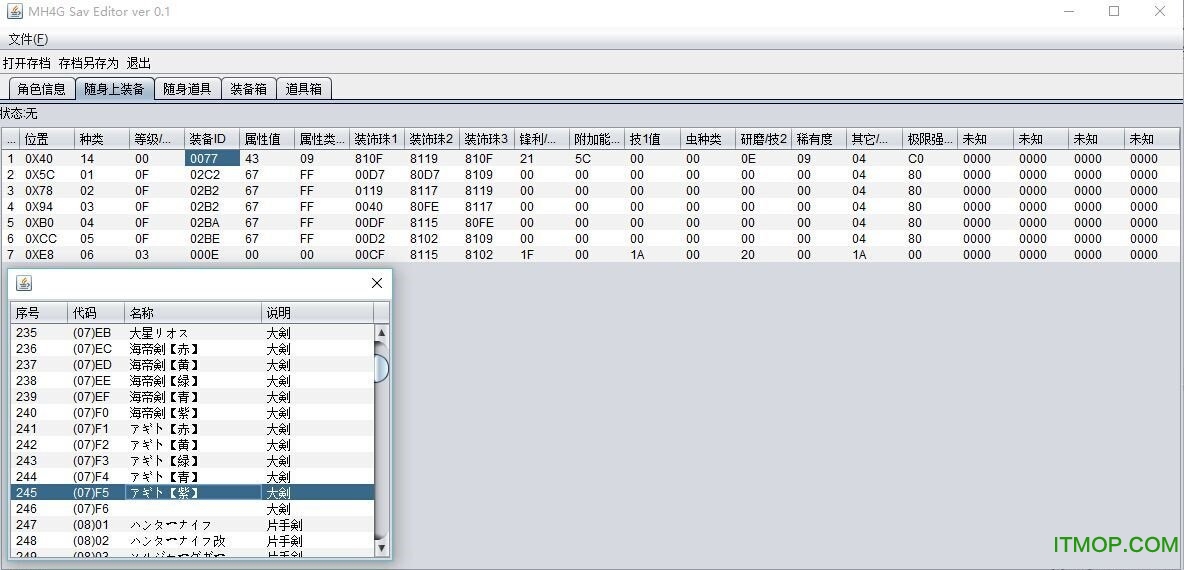Open the 道具箱 tab
The width and height of the screenshot is (1184, 570).
pos(303,89)
